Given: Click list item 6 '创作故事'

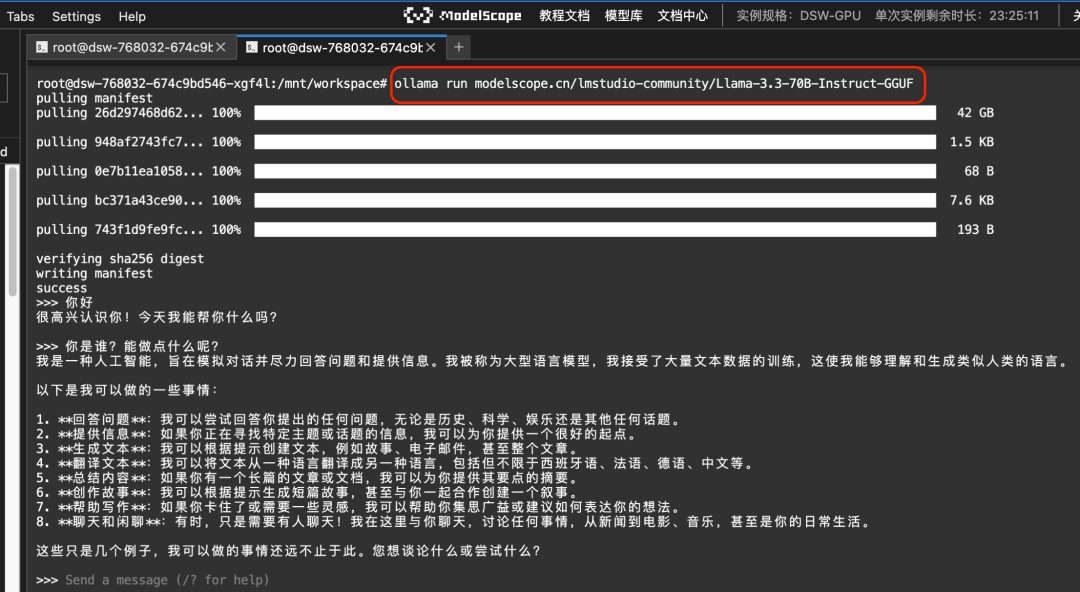Looking at the screenshot, I should click(x=308, y=493).
